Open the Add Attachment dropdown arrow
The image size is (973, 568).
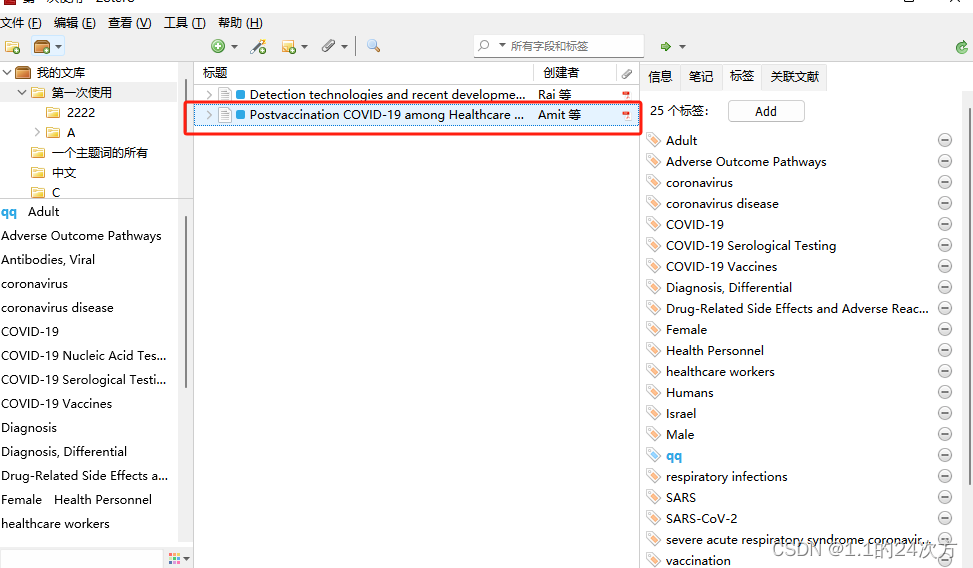pos(344,47)
